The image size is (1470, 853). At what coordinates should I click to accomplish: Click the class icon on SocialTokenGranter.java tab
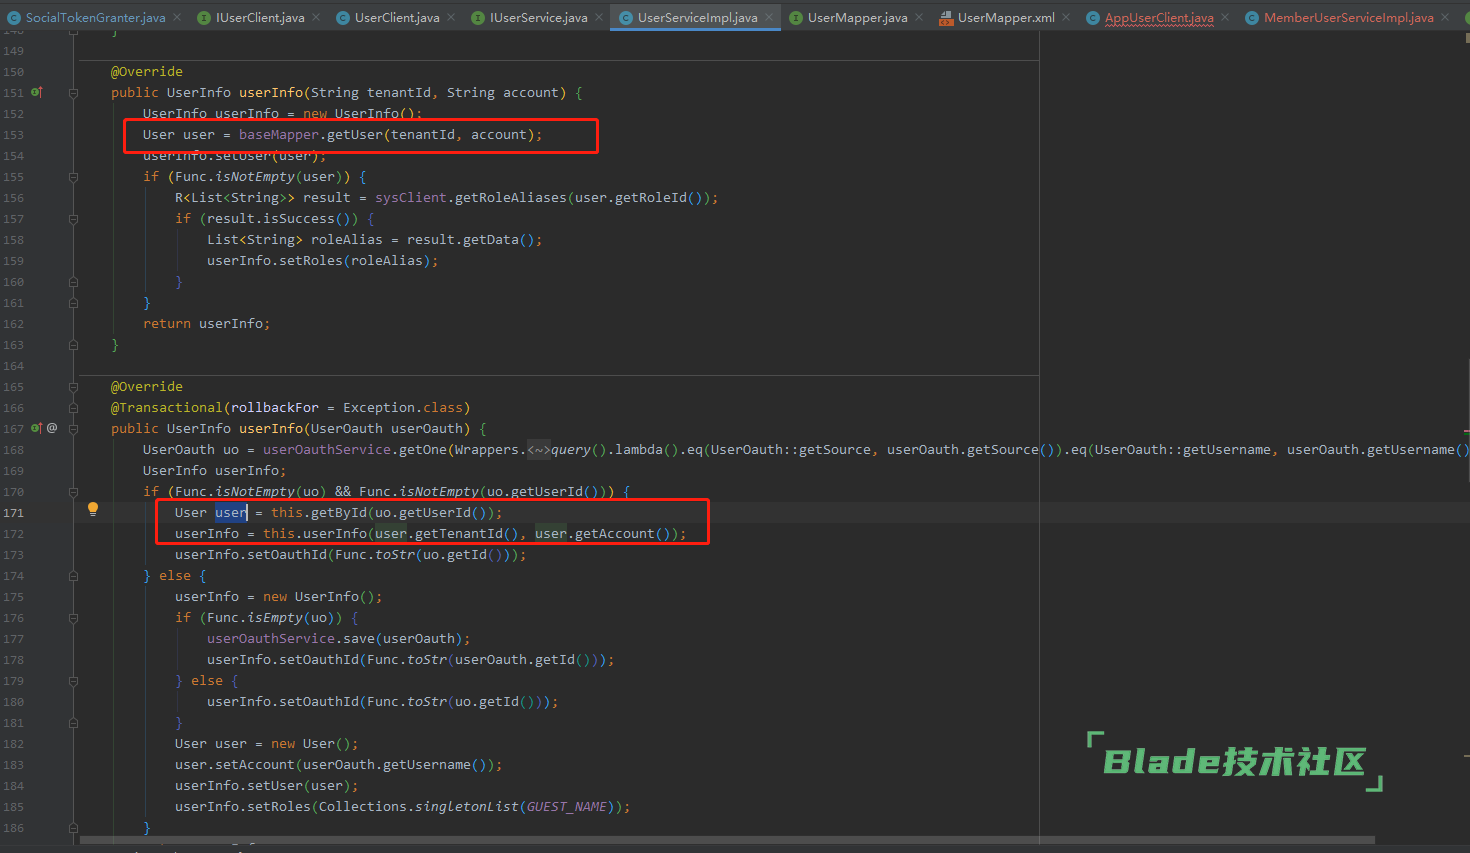click(14, 18)
